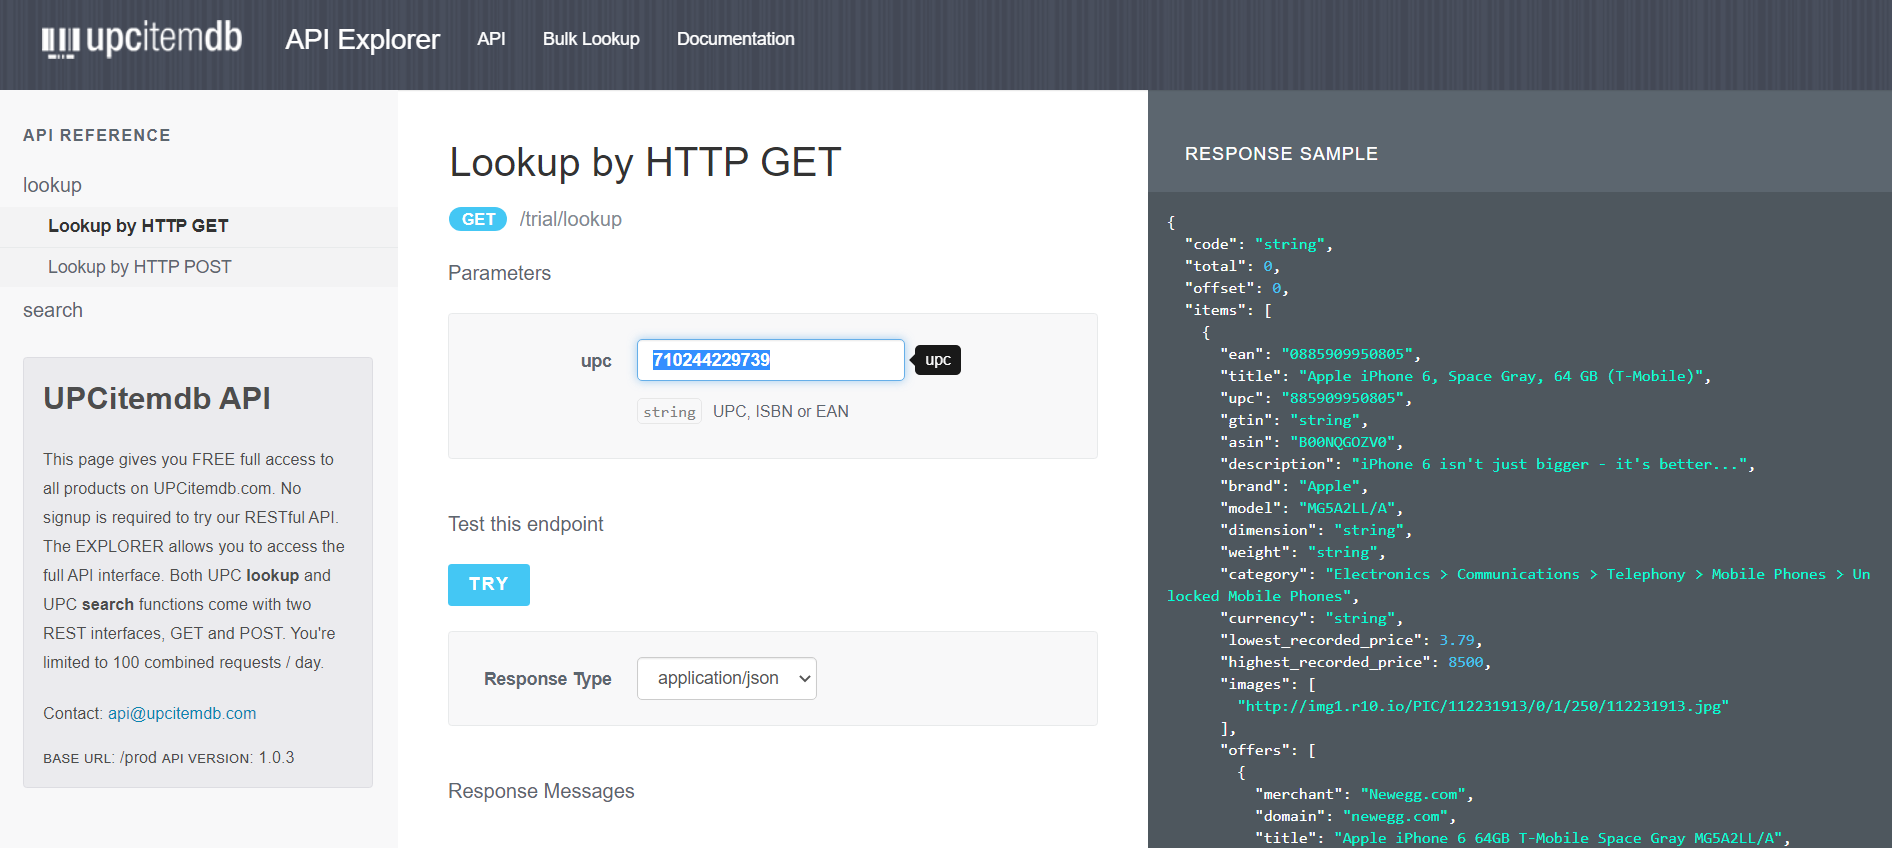This screenshot has width=1892, height=848.
Task: Click the upcitemdb logo
Action: coord(141,39)
